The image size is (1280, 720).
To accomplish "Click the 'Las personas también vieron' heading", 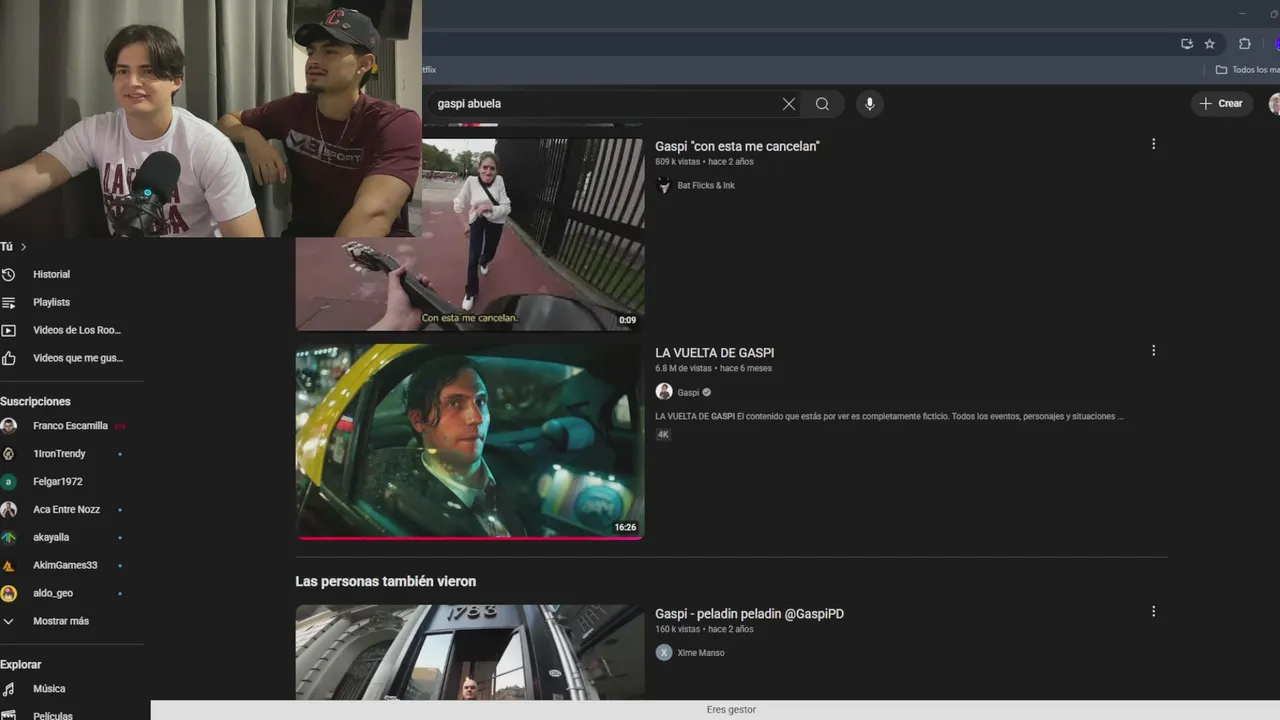I will tap(385, 581).
